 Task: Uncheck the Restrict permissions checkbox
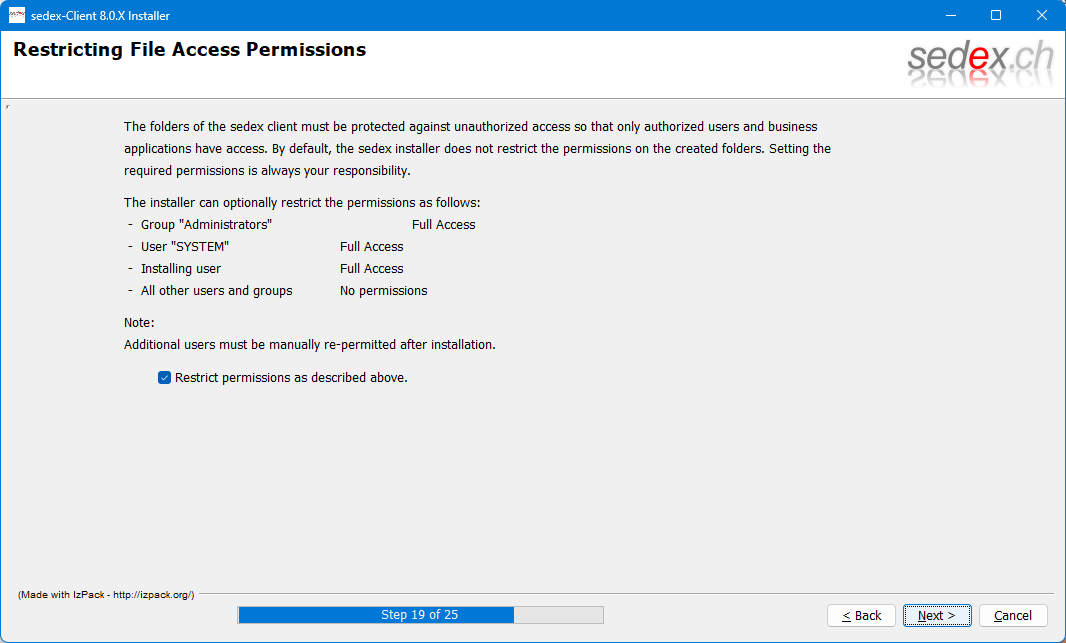pyautogui.click(x=165, y=378)
